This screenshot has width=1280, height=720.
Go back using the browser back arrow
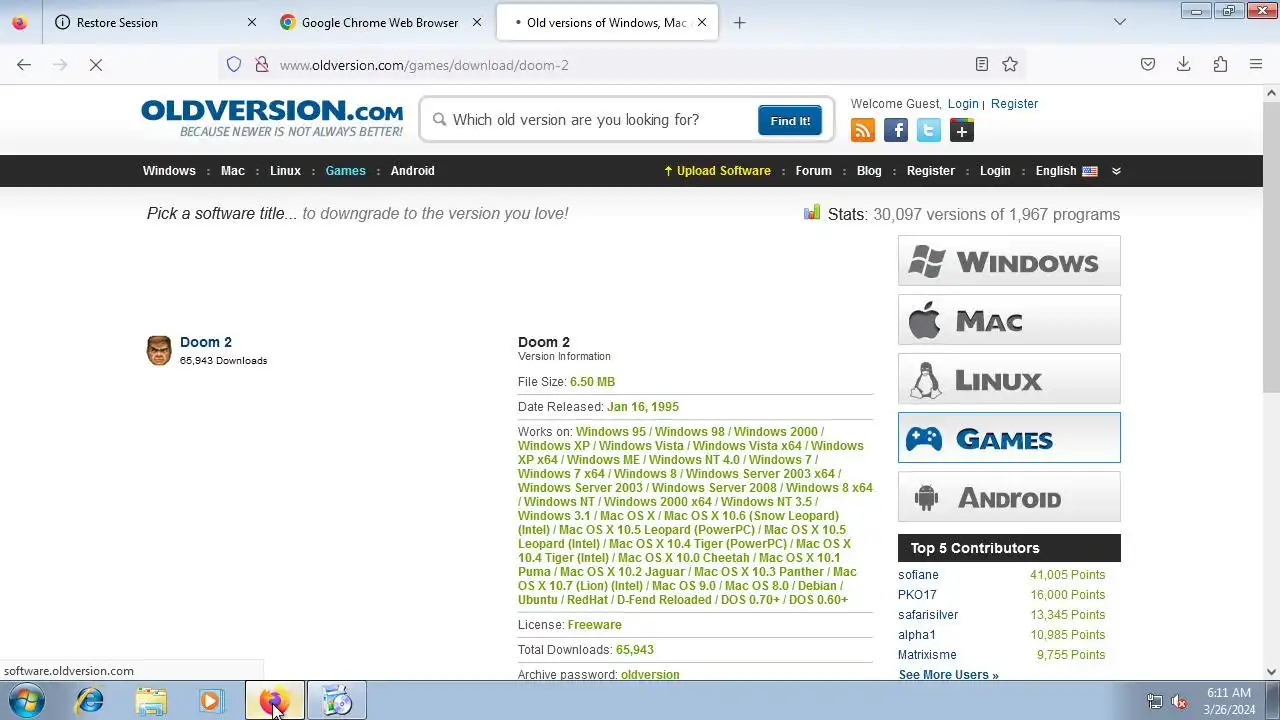[24, 65]
